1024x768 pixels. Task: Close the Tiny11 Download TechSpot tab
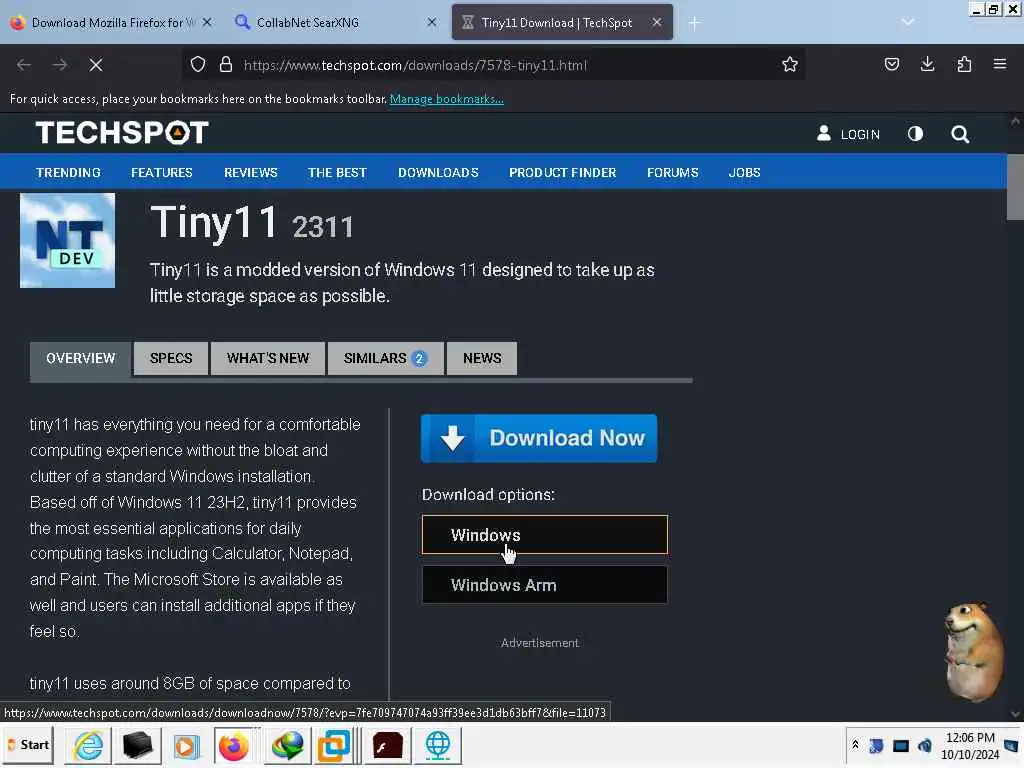pyautogui.click(x=656, y=22)
